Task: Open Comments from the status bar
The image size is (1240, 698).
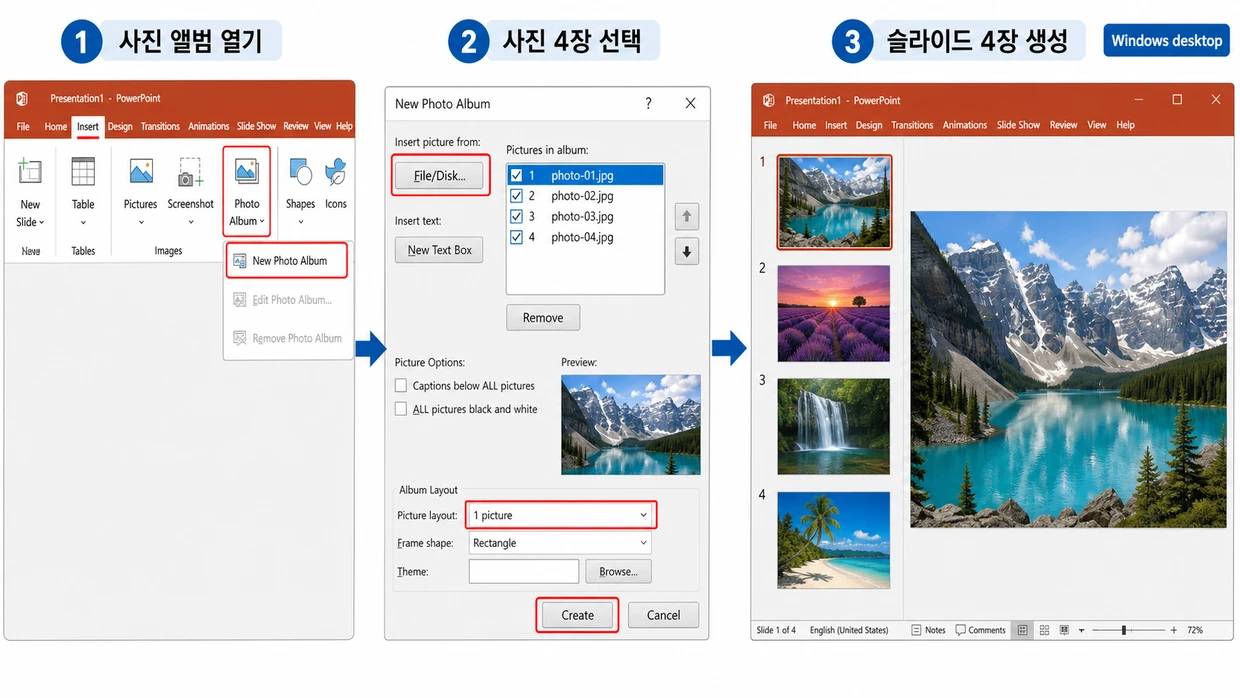Action: coord(981,630)
